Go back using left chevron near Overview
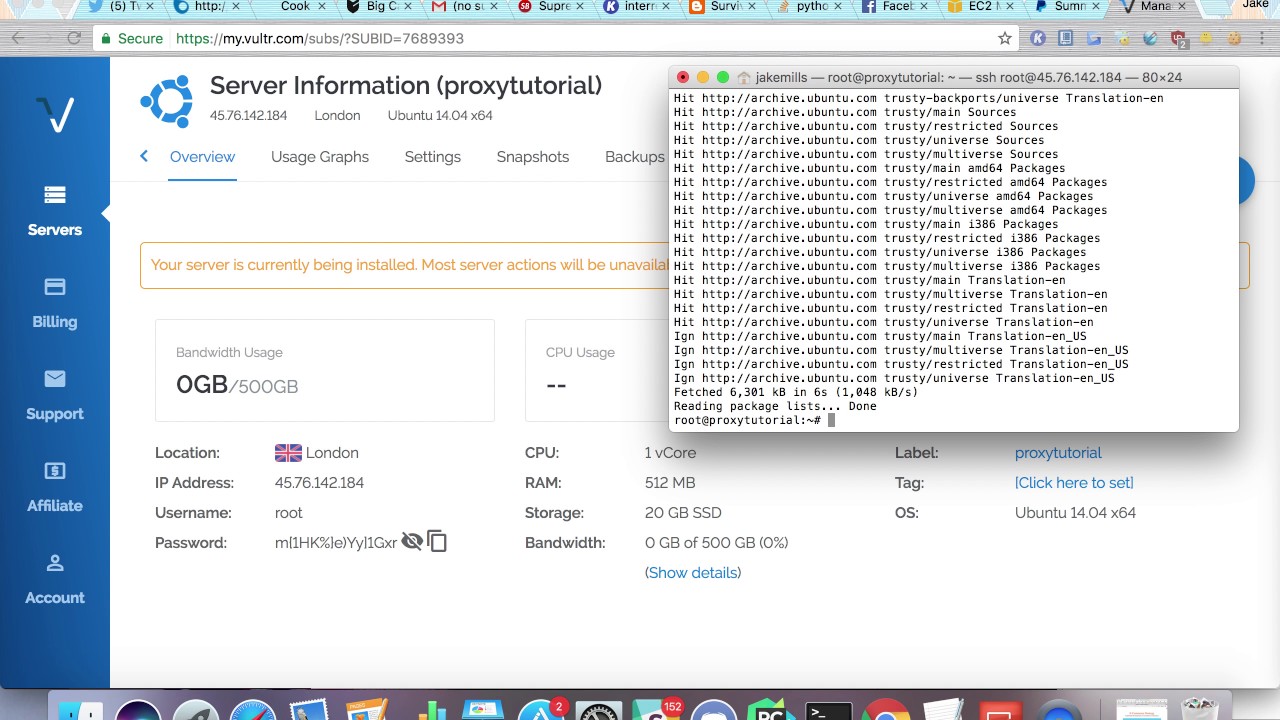1280x720 pixels. 144,156
